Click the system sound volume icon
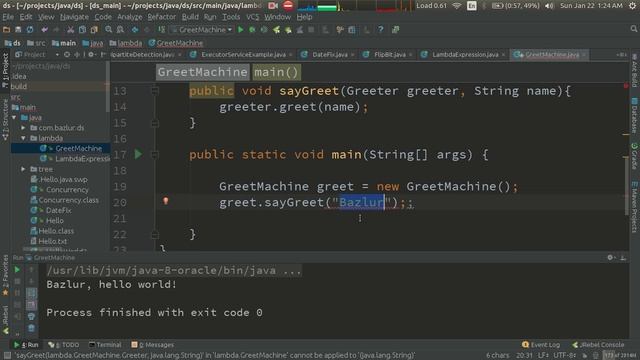This screenshot has width=640, height=360. tap(549, 6)
